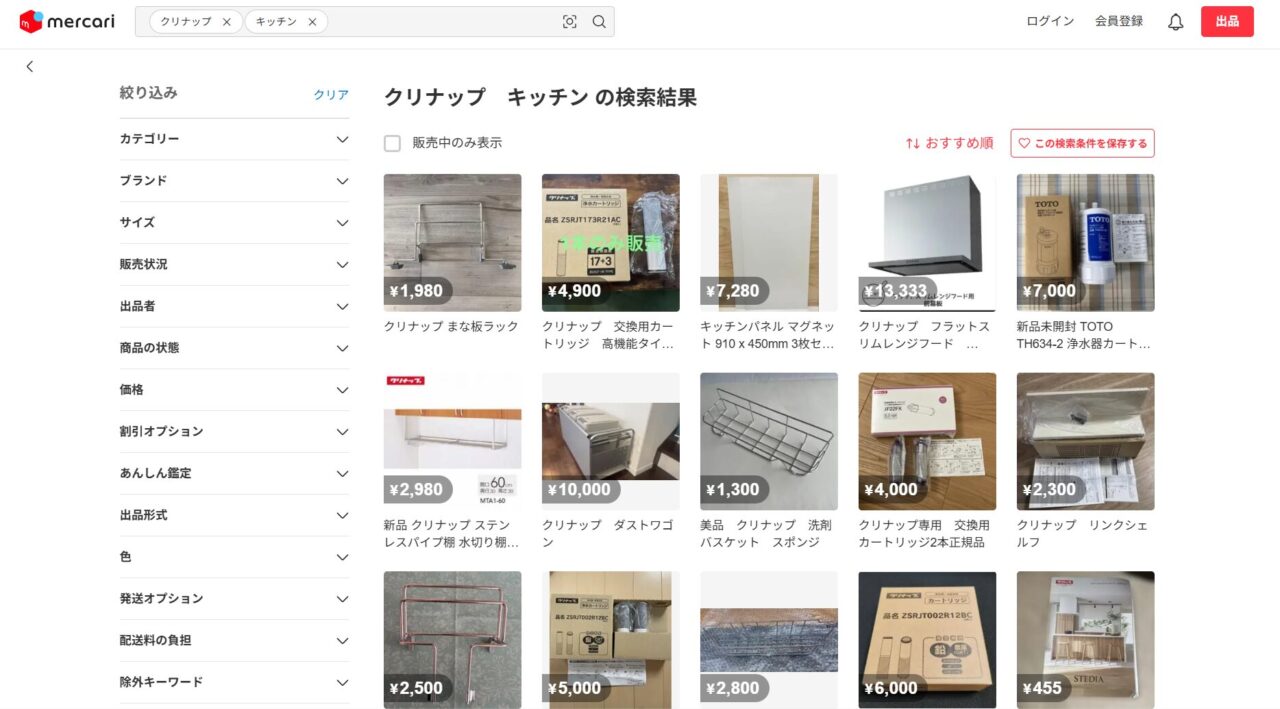The height and width of the screenshot is (709, 1280).
Task: Toggle 販売中のみ表示 checkbox
Action: coord(392,143)
